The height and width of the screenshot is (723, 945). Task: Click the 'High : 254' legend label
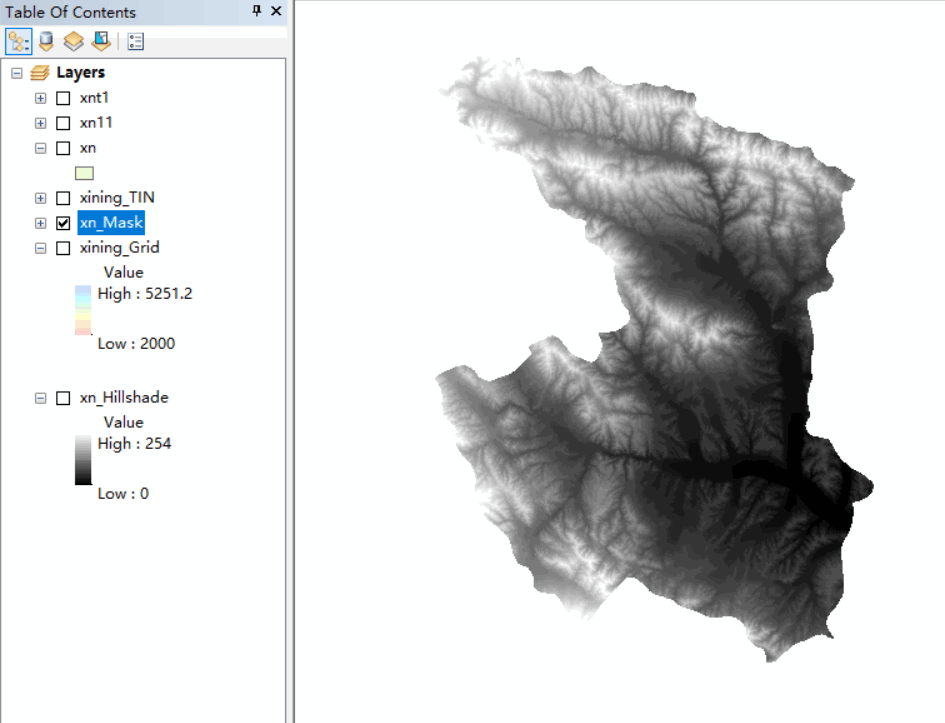tap(134, 443)
